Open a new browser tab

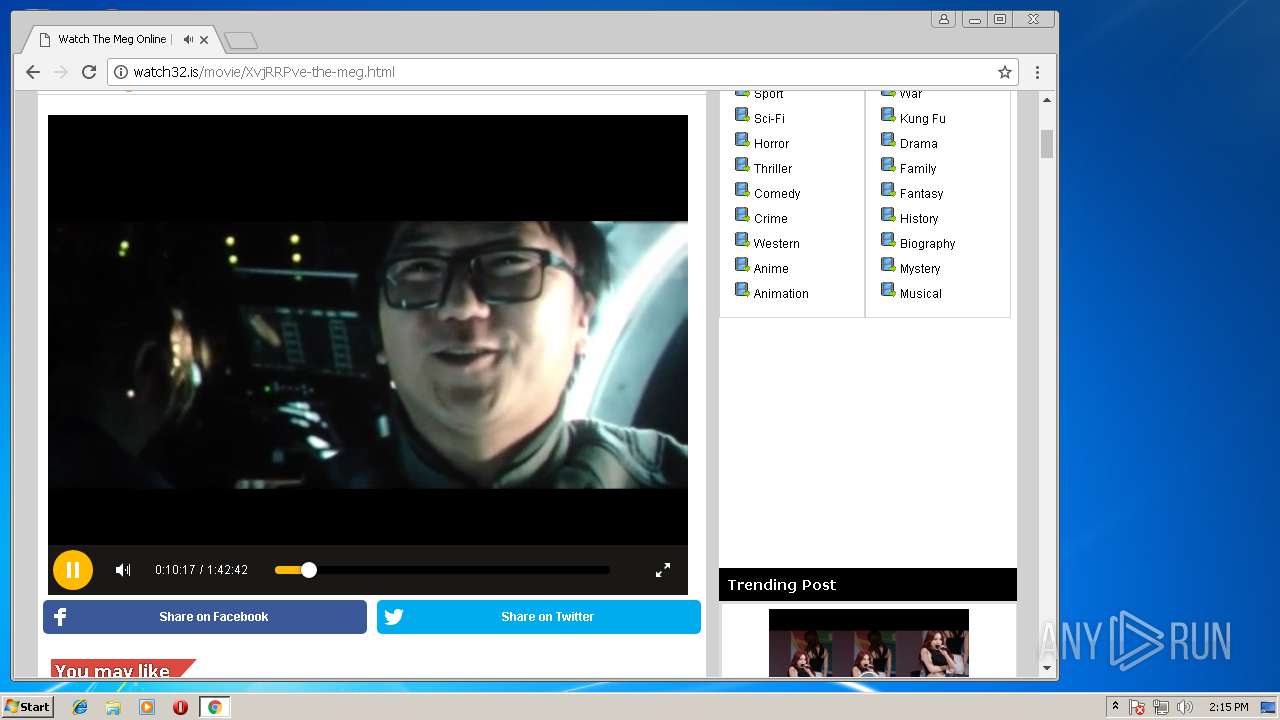pos(241,40)
